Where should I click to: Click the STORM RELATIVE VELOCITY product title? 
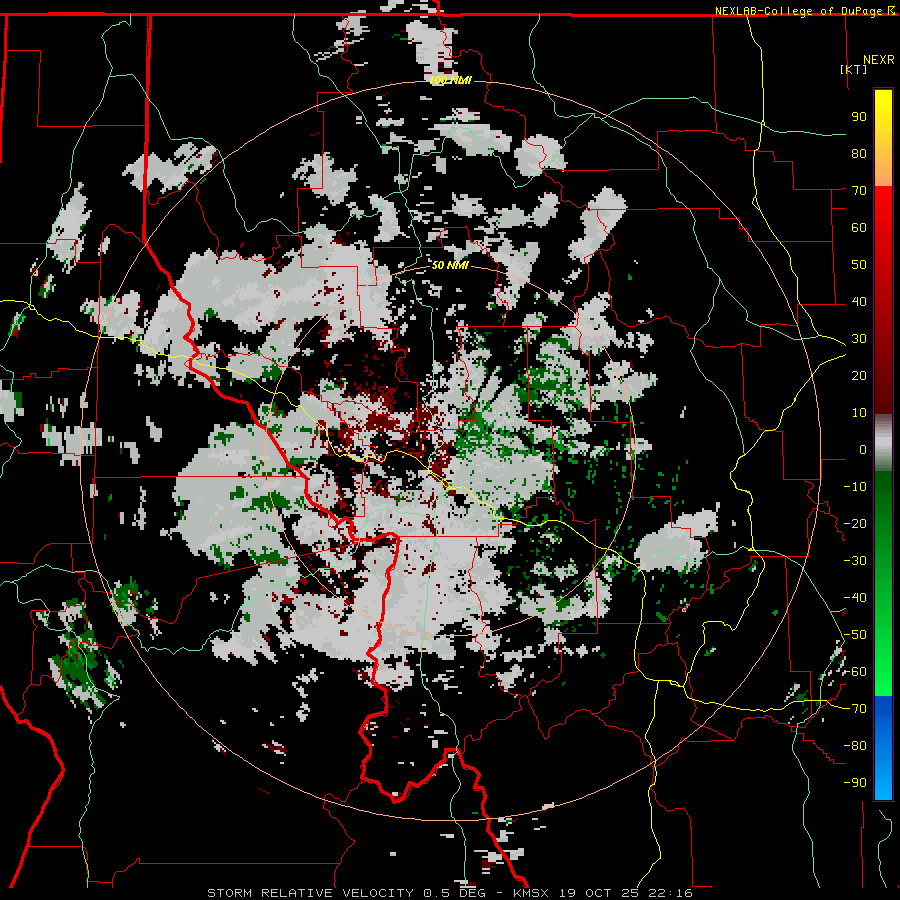click(310, 893)
